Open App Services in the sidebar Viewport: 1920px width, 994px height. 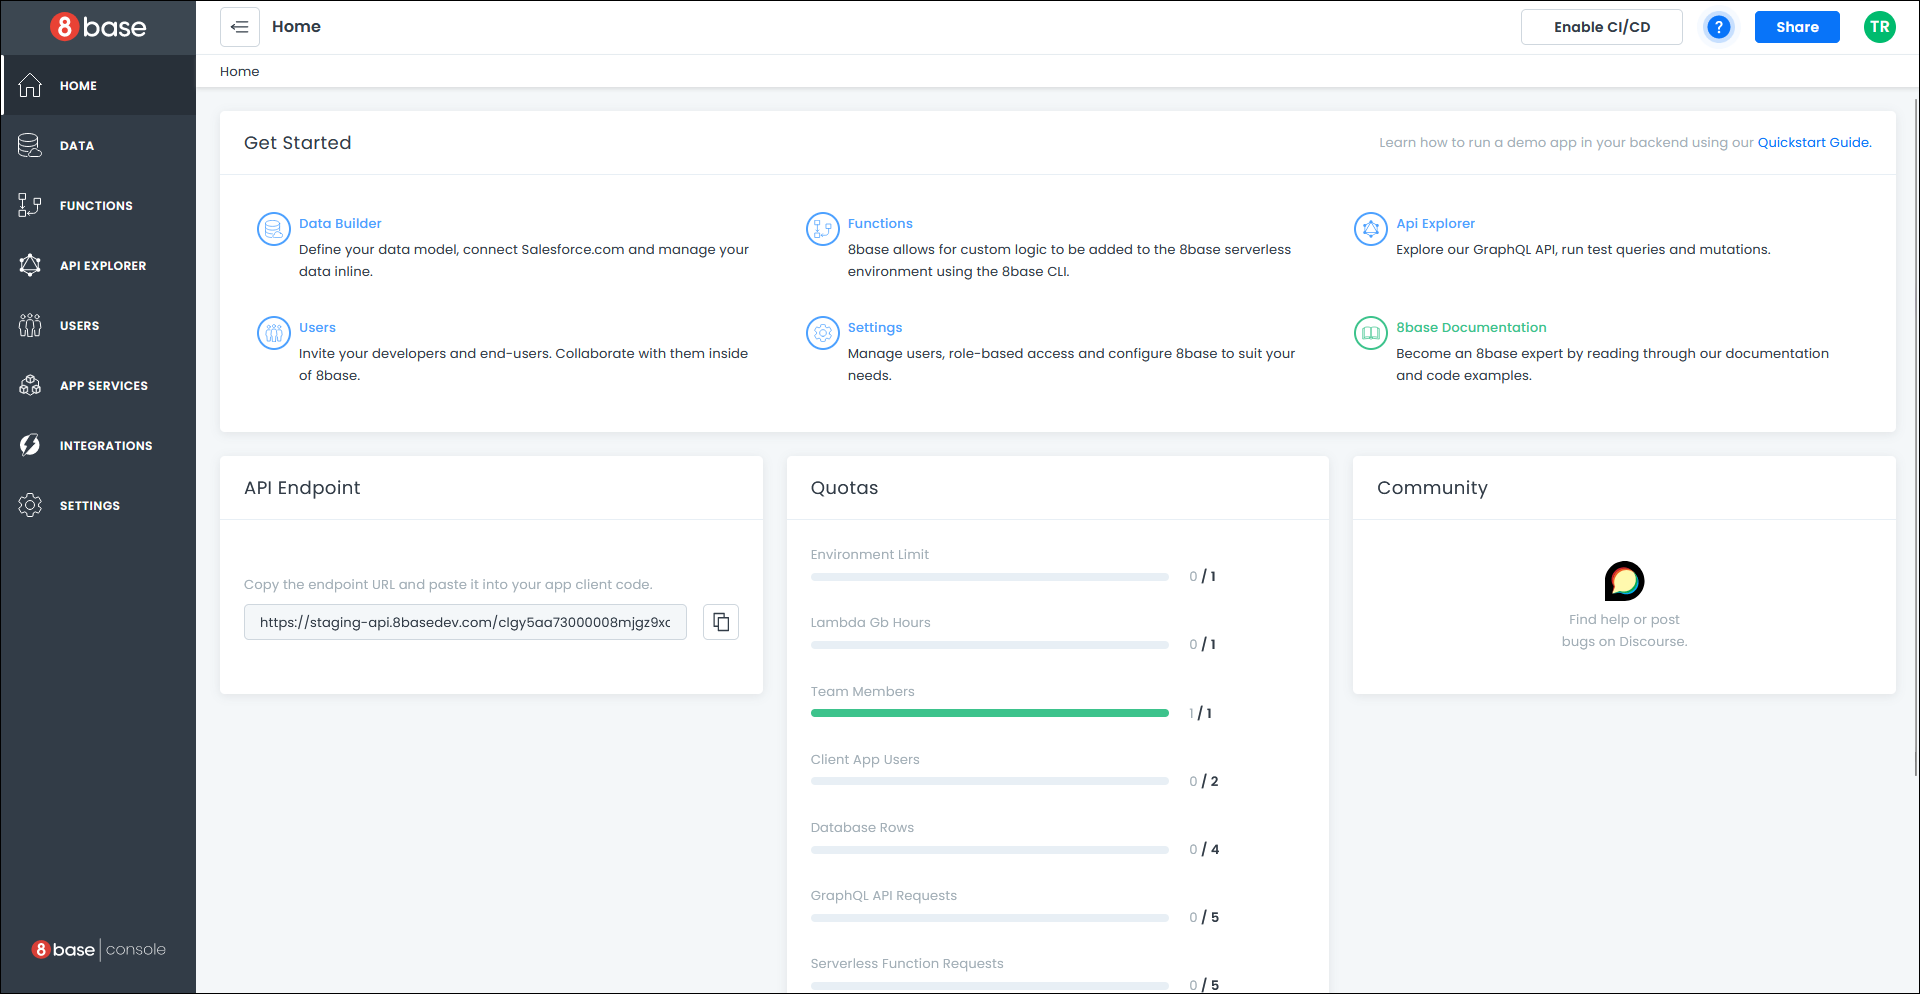103,386
